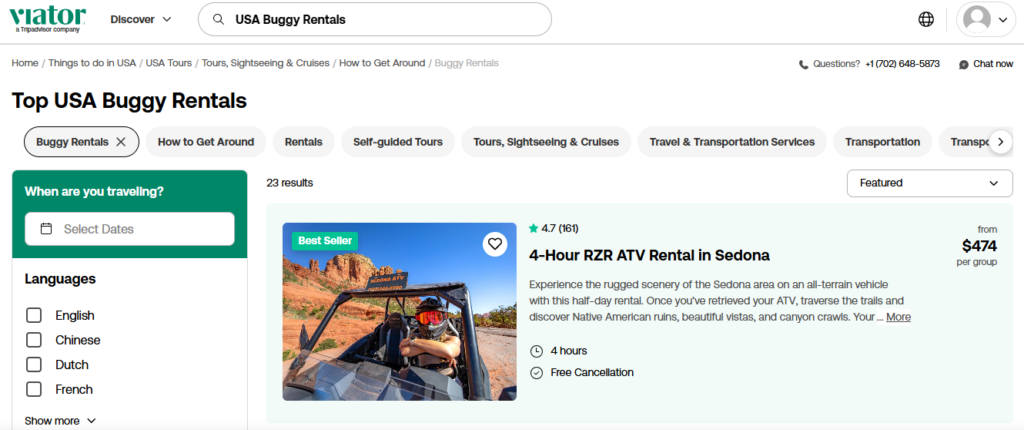Select Tours, Sightseeing & Cruises chip
Screen dimensions: 1024x430
(546, 142)
